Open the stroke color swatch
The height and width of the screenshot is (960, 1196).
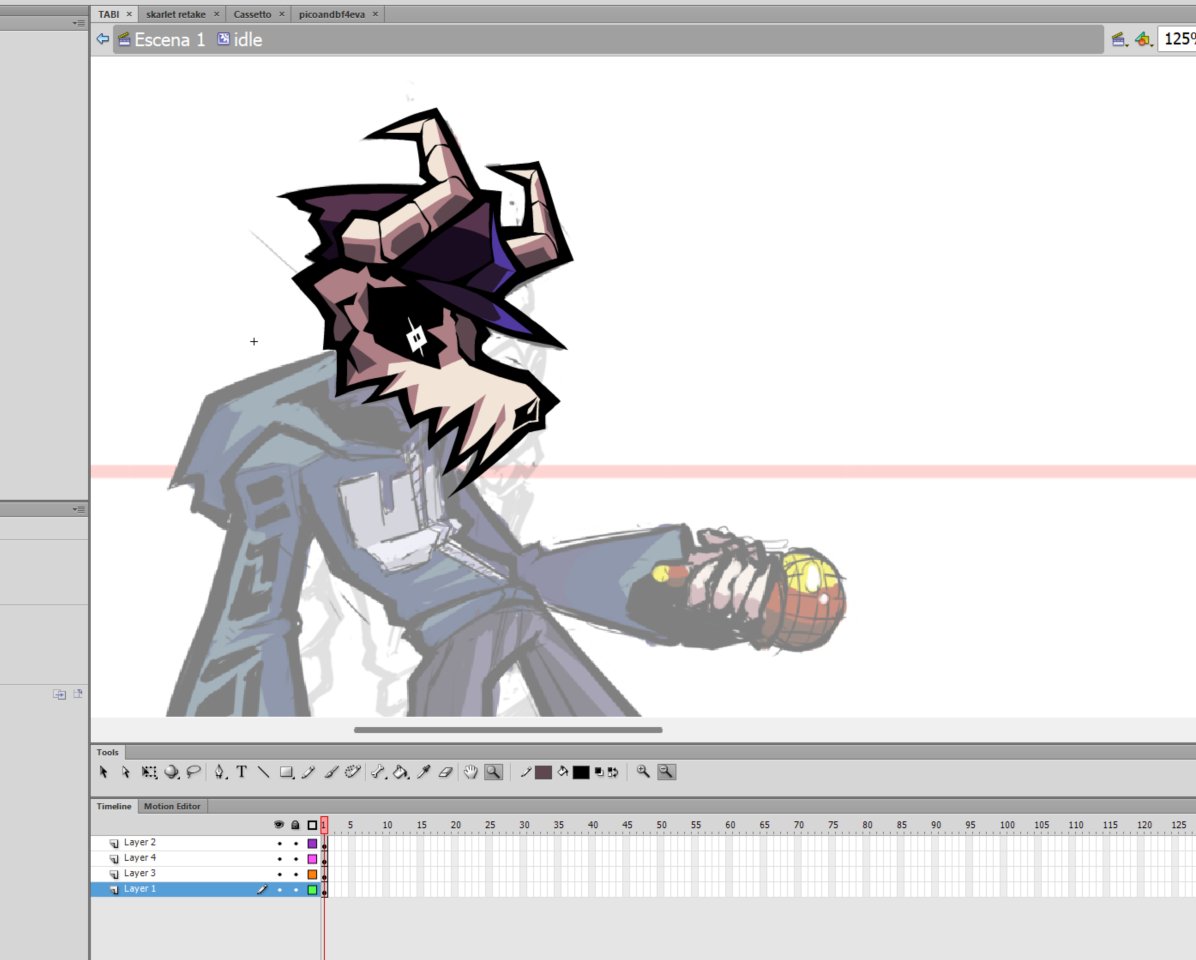(x=543, y=772)
